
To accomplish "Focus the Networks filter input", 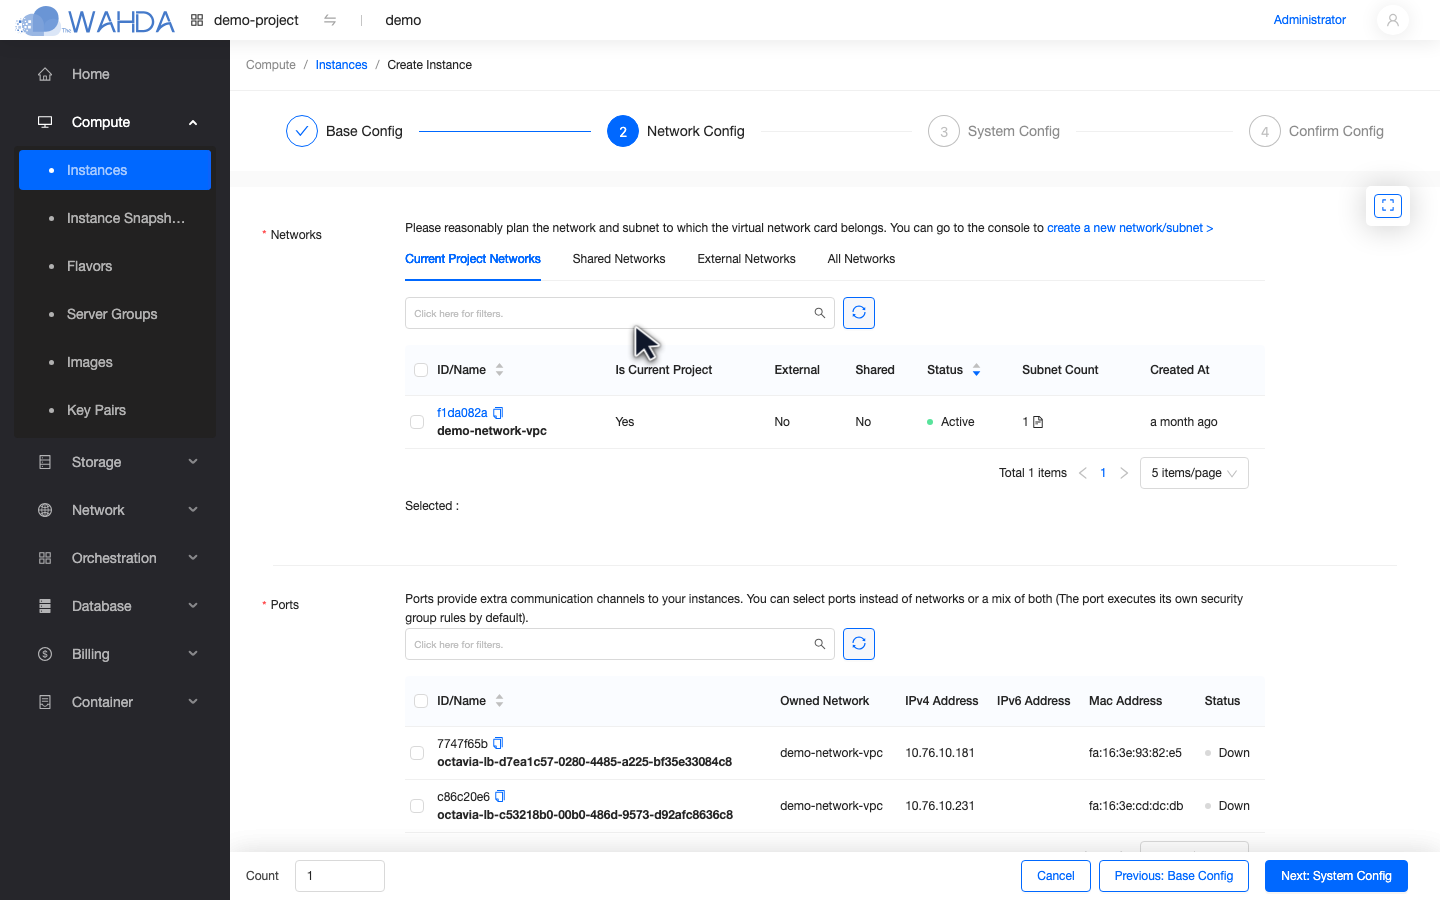I will coord(620,313).
